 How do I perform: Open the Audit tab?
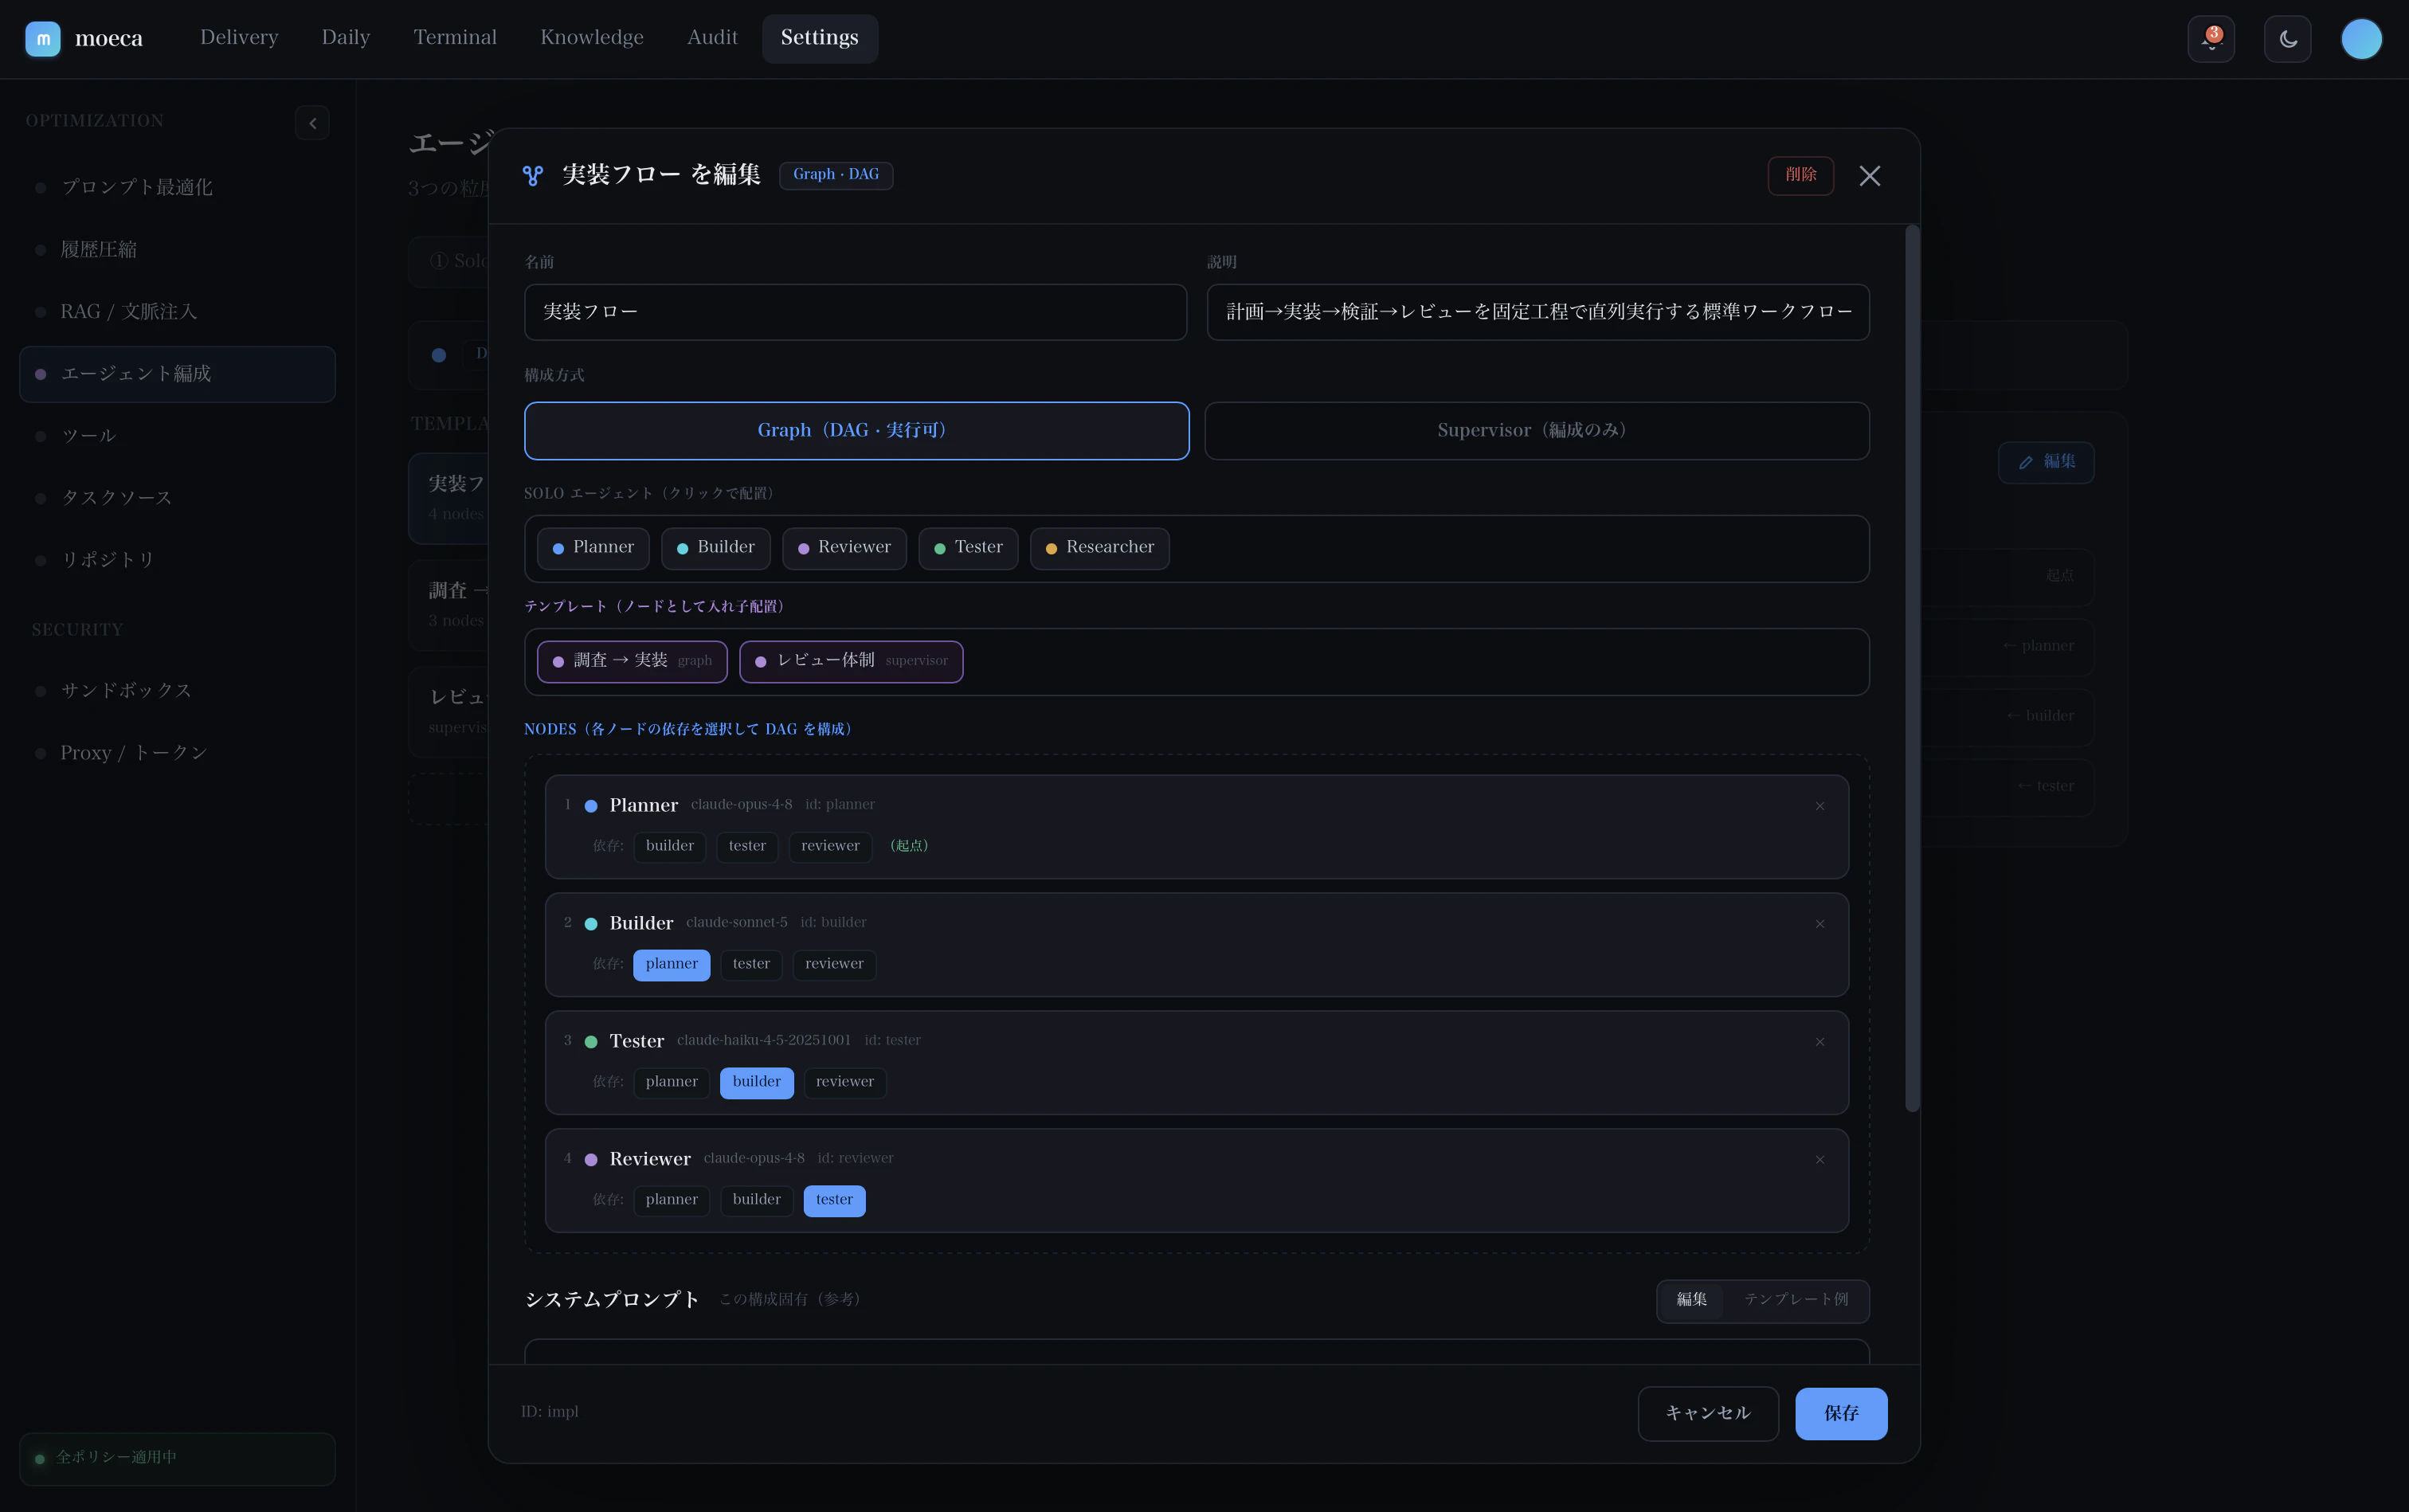click(712, 38)
